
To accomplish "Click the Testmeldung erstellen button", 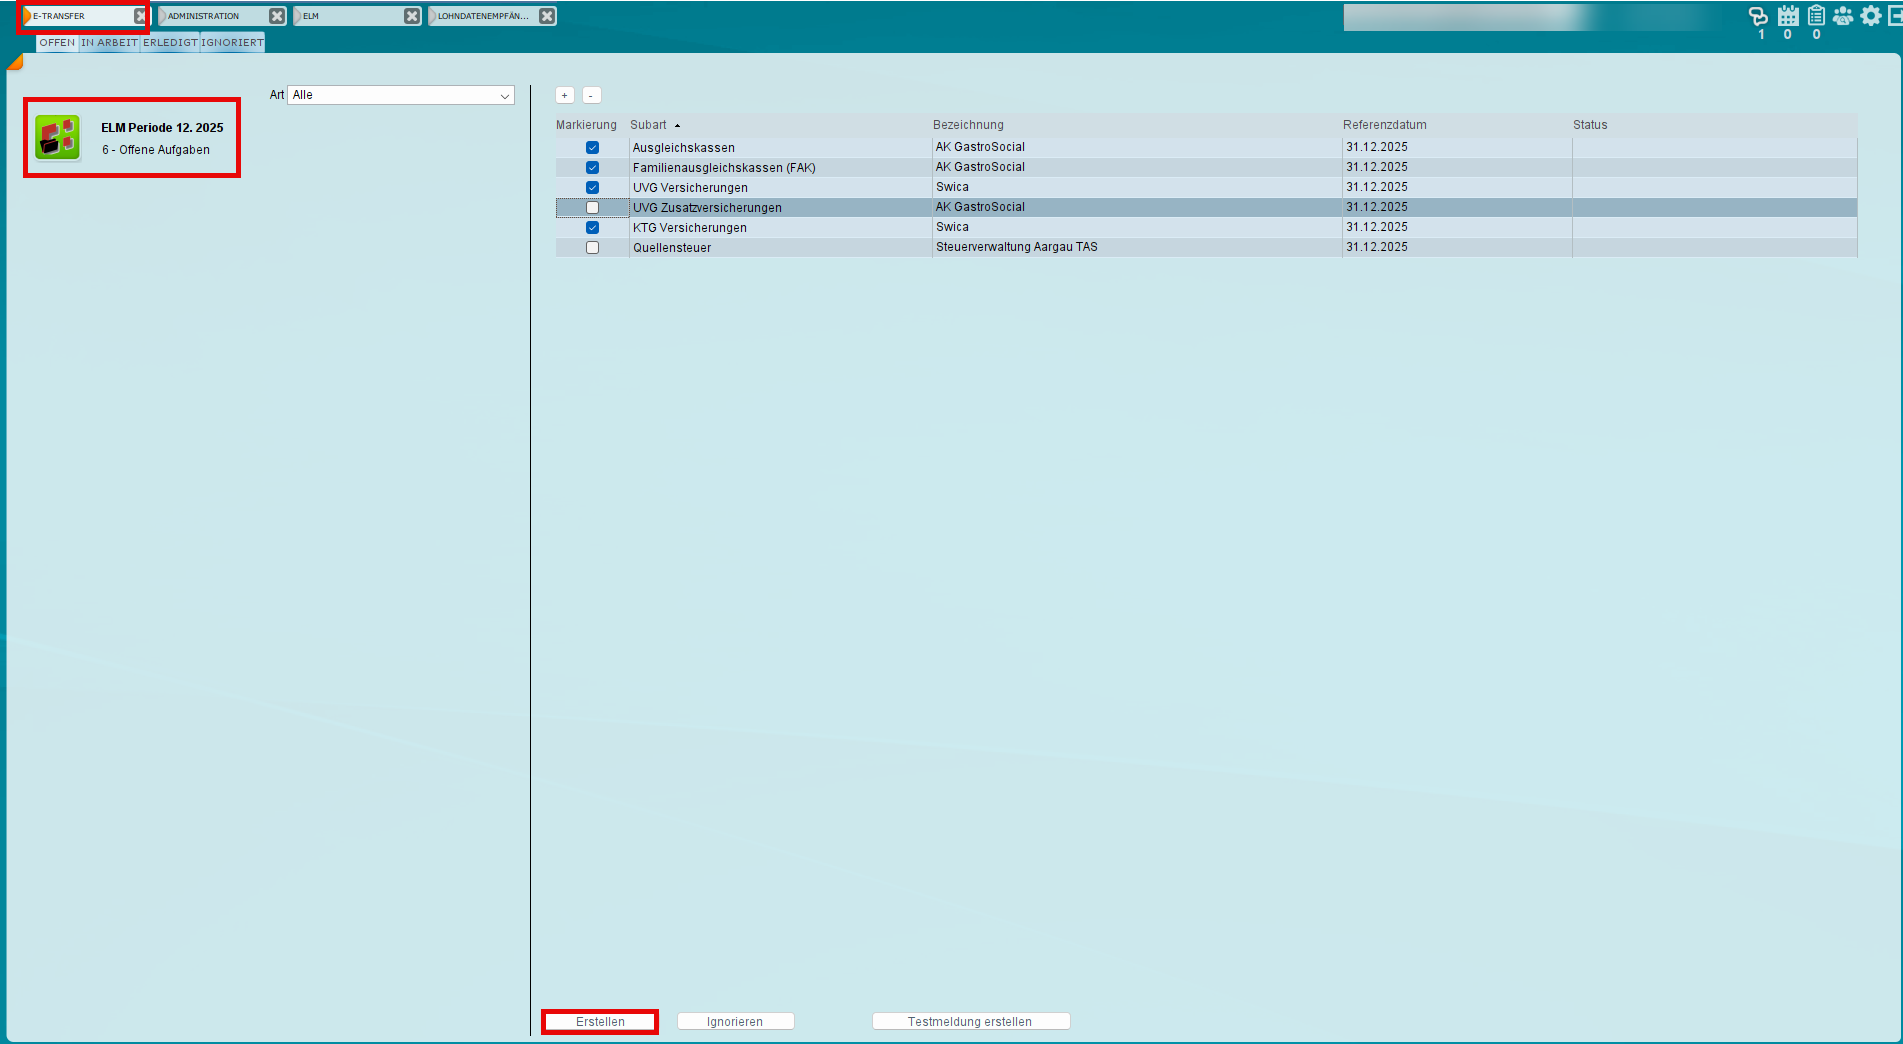I will (x=970, y=1021).
